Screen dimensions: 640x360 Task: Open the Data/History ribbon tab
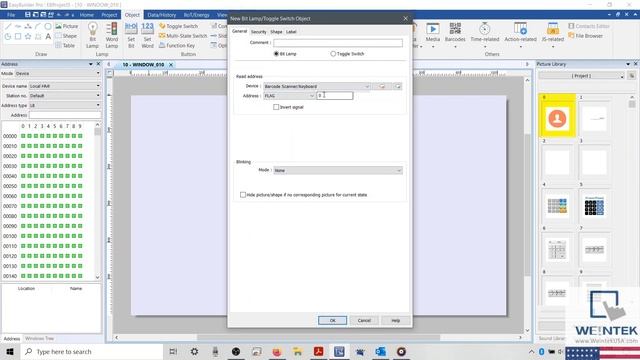click(162, 15)
